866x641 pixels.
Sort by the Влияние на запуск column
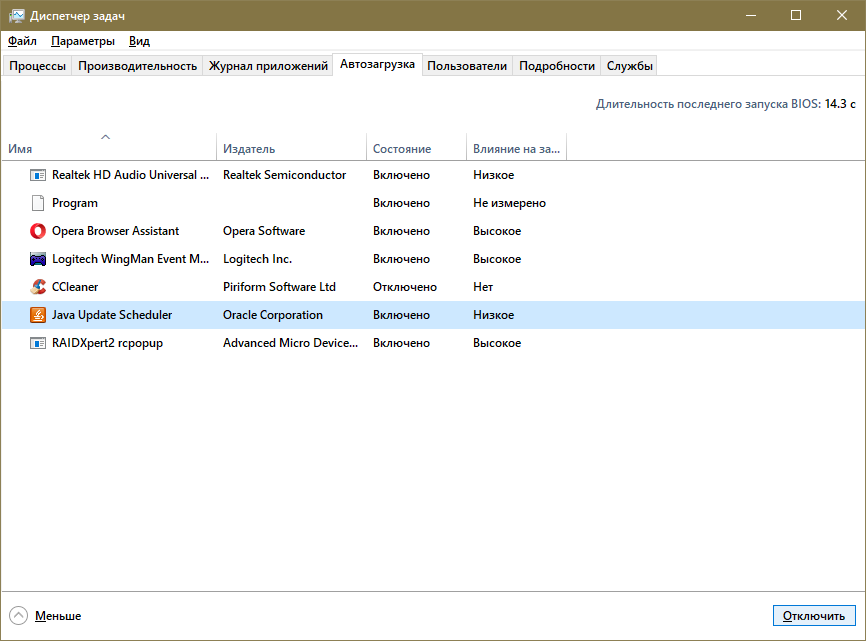[516, 149]
